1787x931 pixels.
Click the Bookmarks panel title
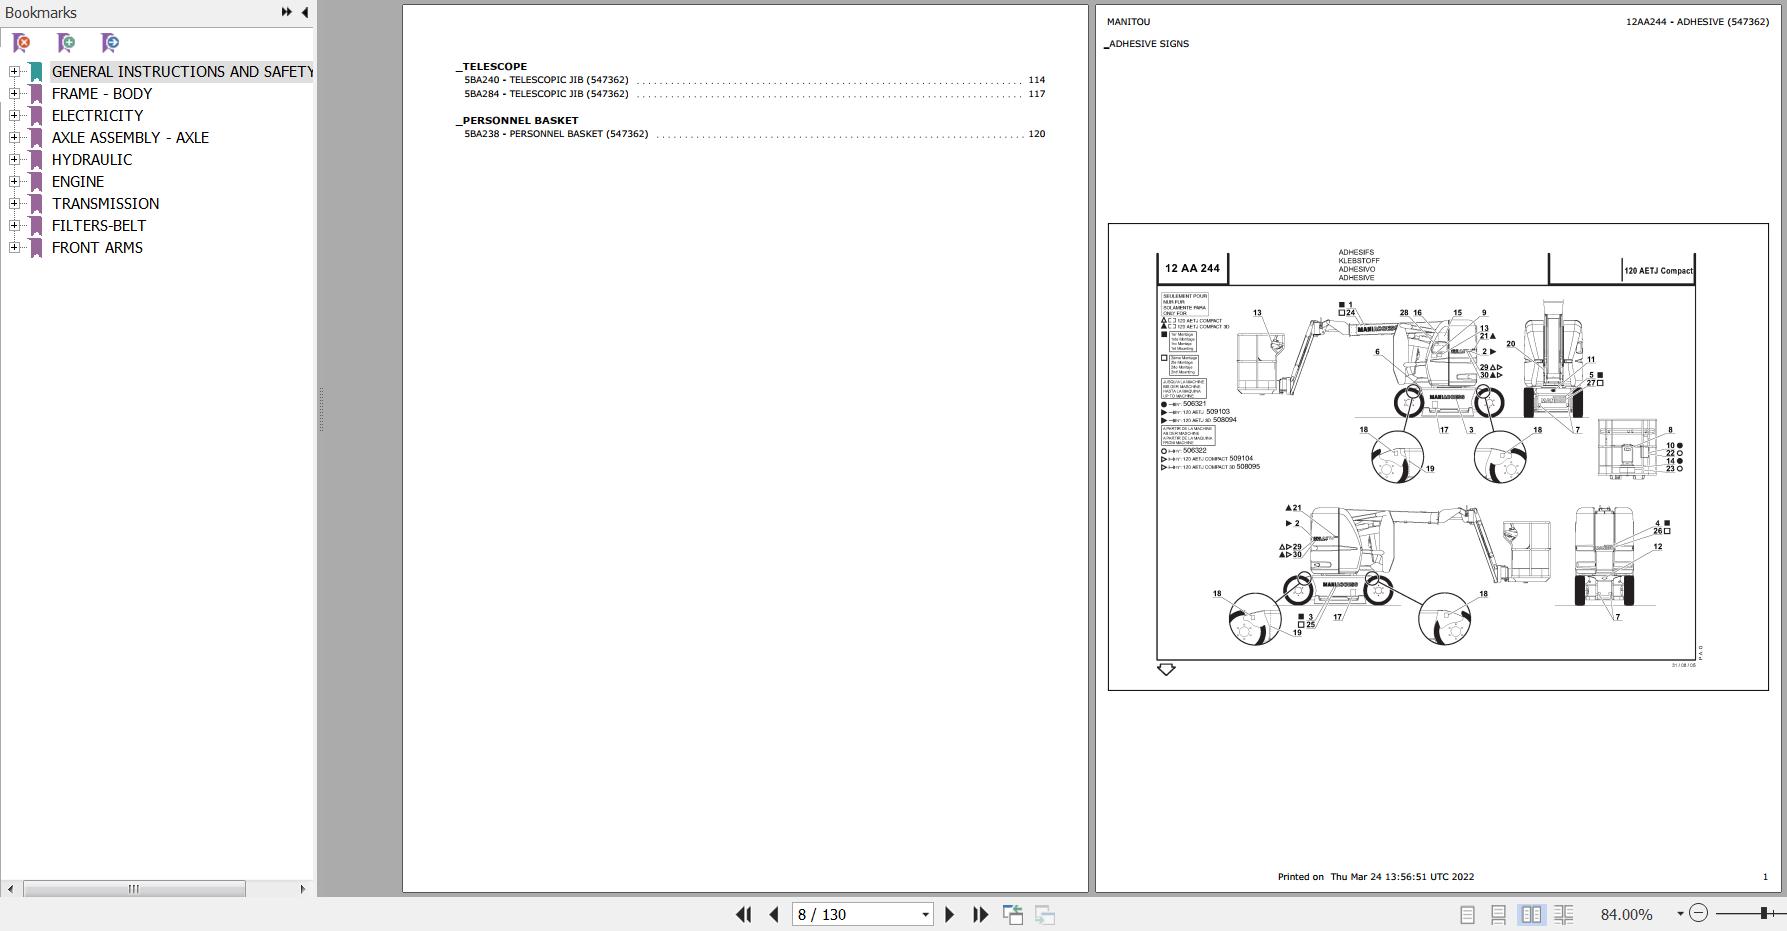[41, 12]
